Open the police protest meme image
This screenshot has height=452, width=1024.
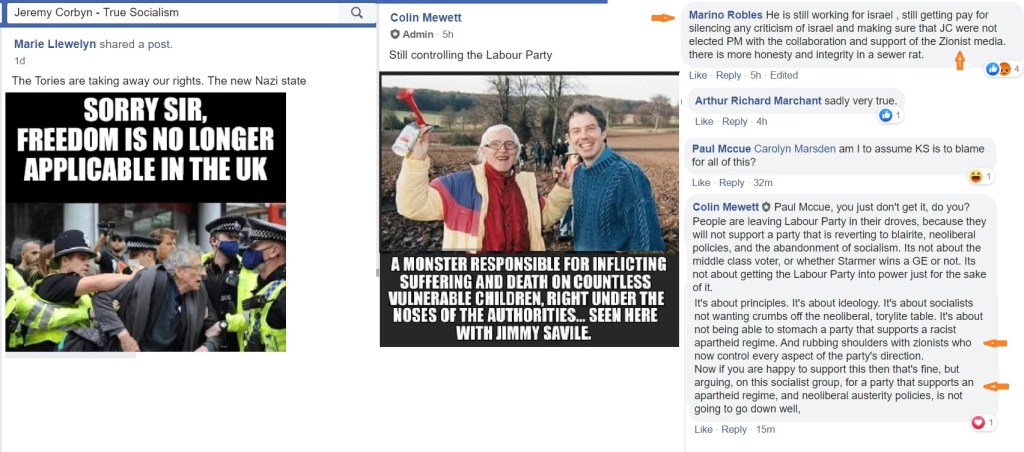click(x=146, y=222)
